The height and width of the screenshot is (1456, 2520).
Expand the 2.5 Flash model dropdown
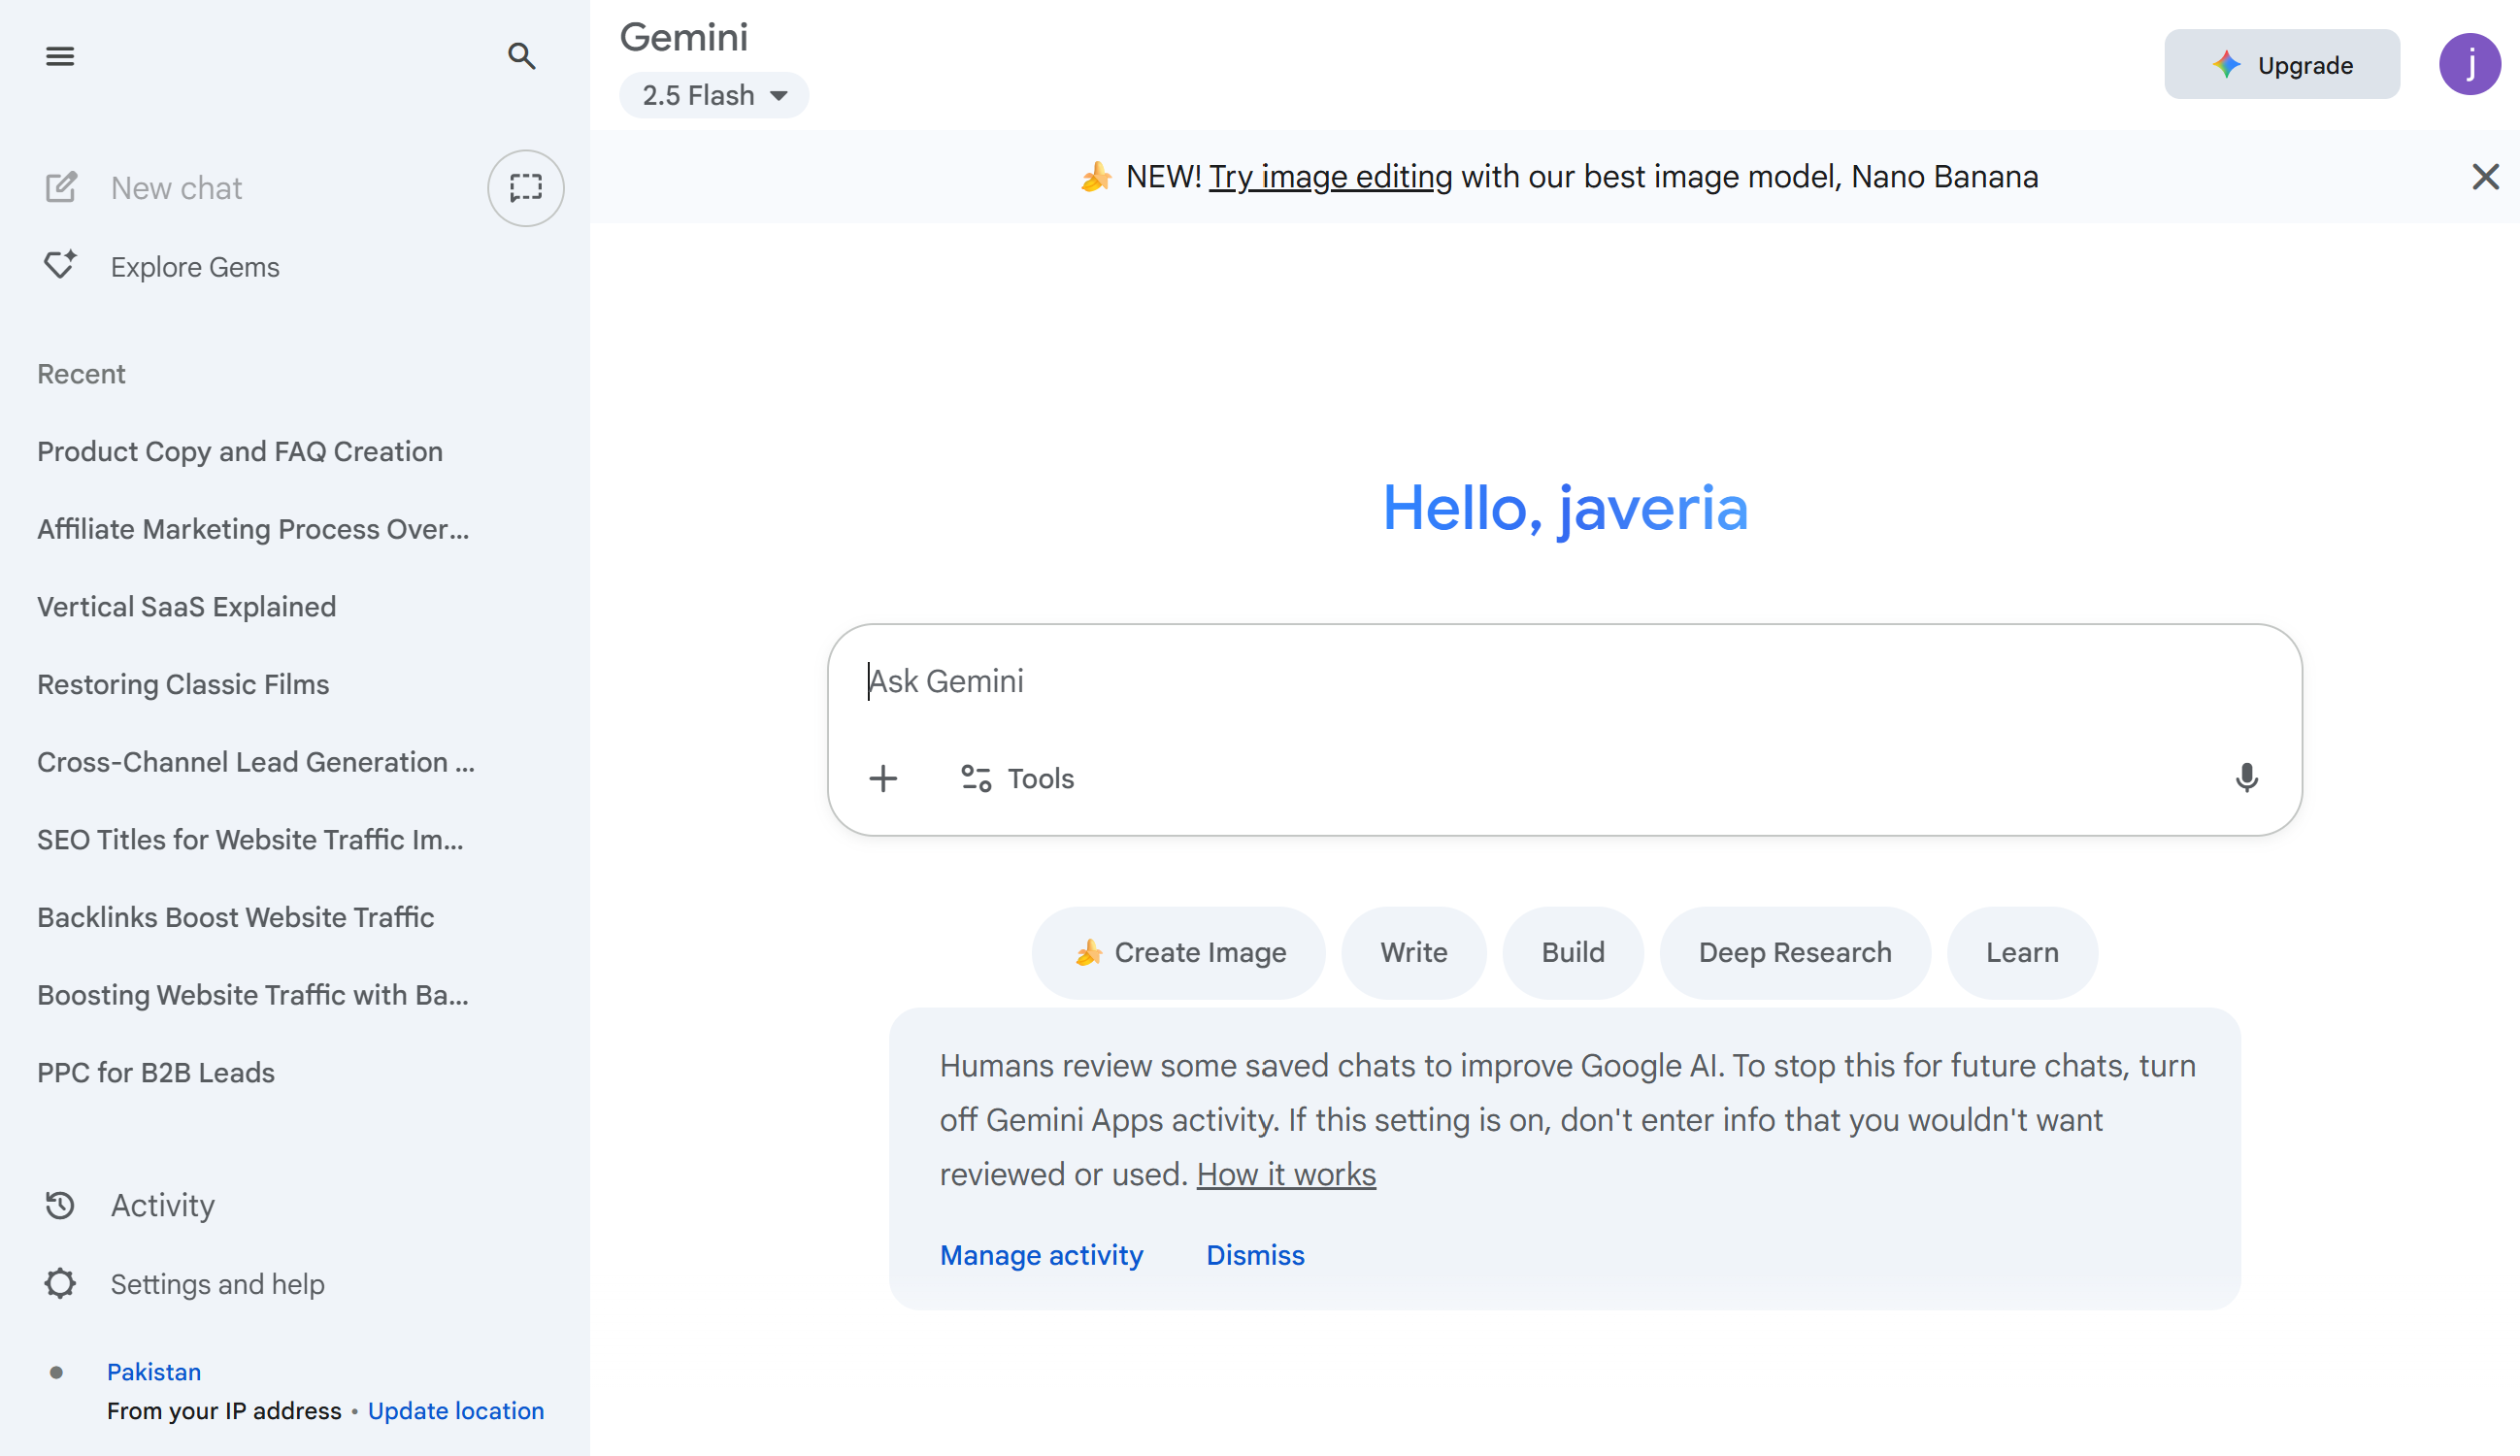[x=714, y=95]
